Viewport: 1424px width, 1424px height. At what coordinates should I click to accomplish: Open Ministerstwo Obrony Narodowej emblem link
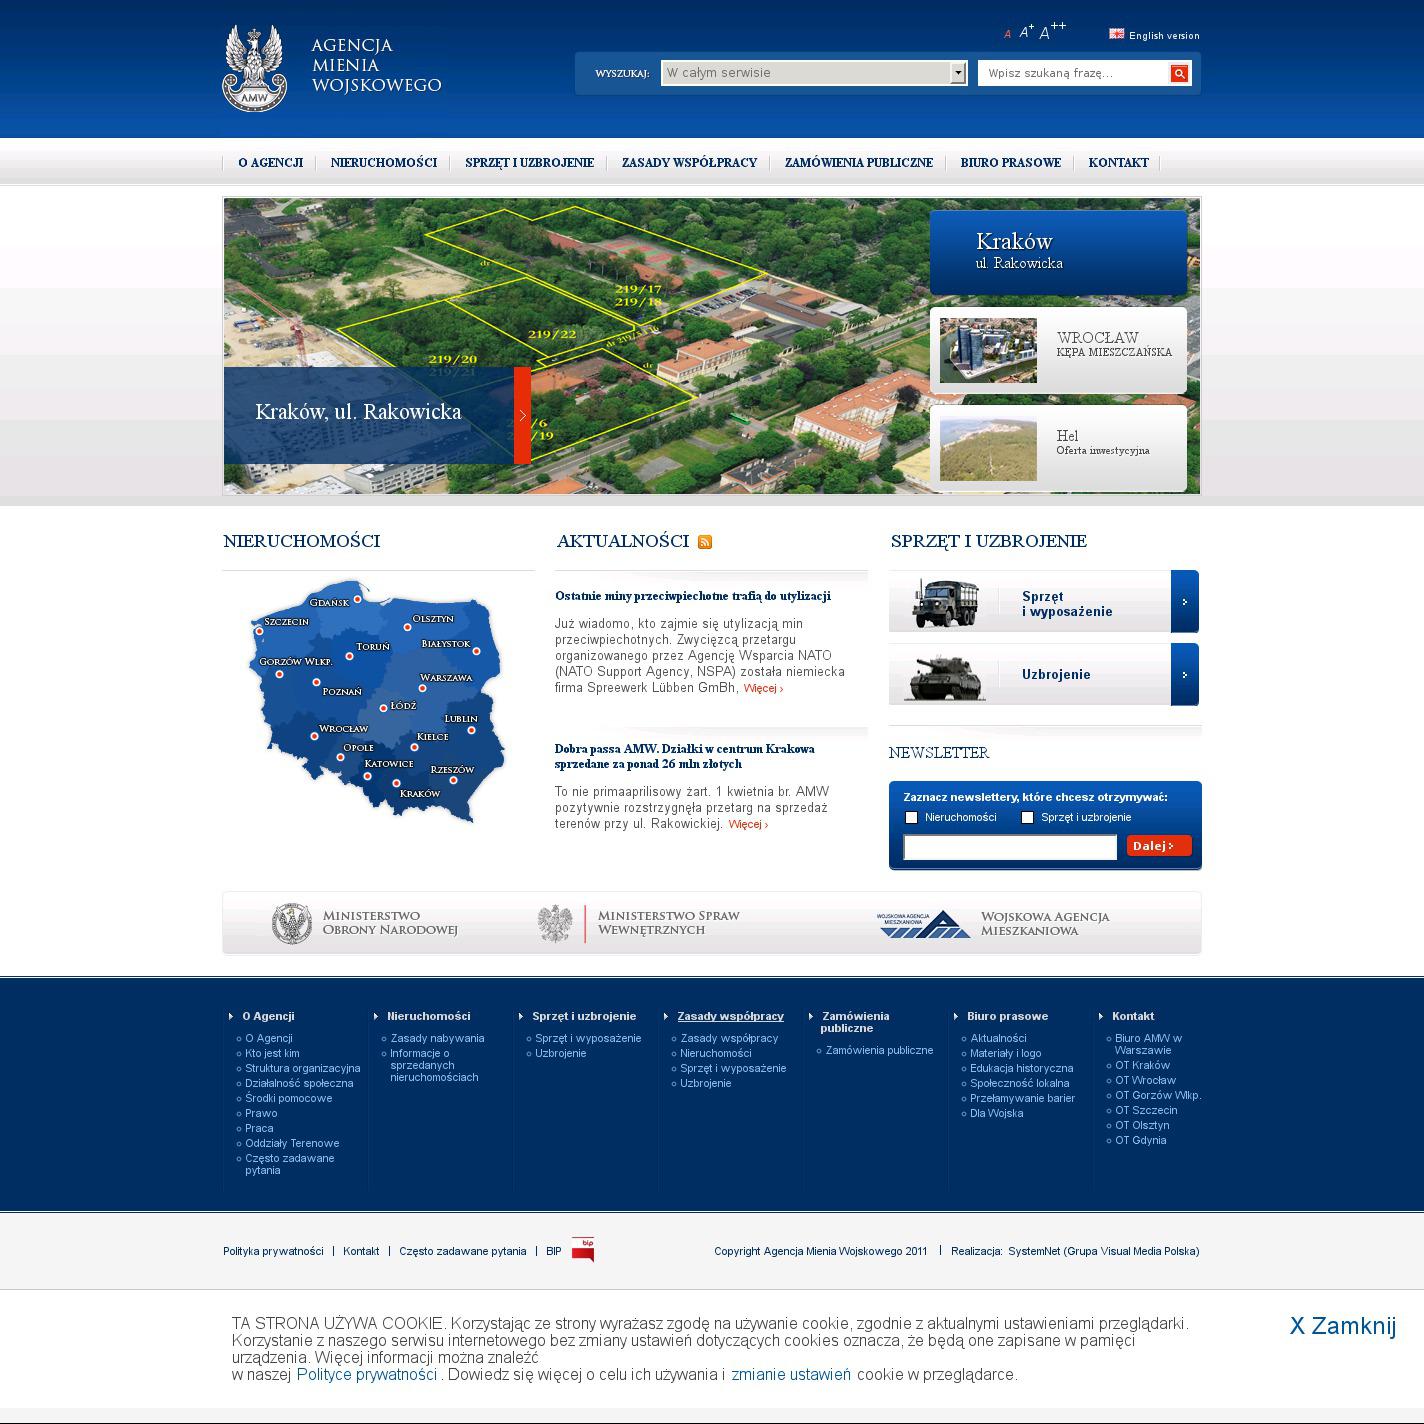coord(291,923)
